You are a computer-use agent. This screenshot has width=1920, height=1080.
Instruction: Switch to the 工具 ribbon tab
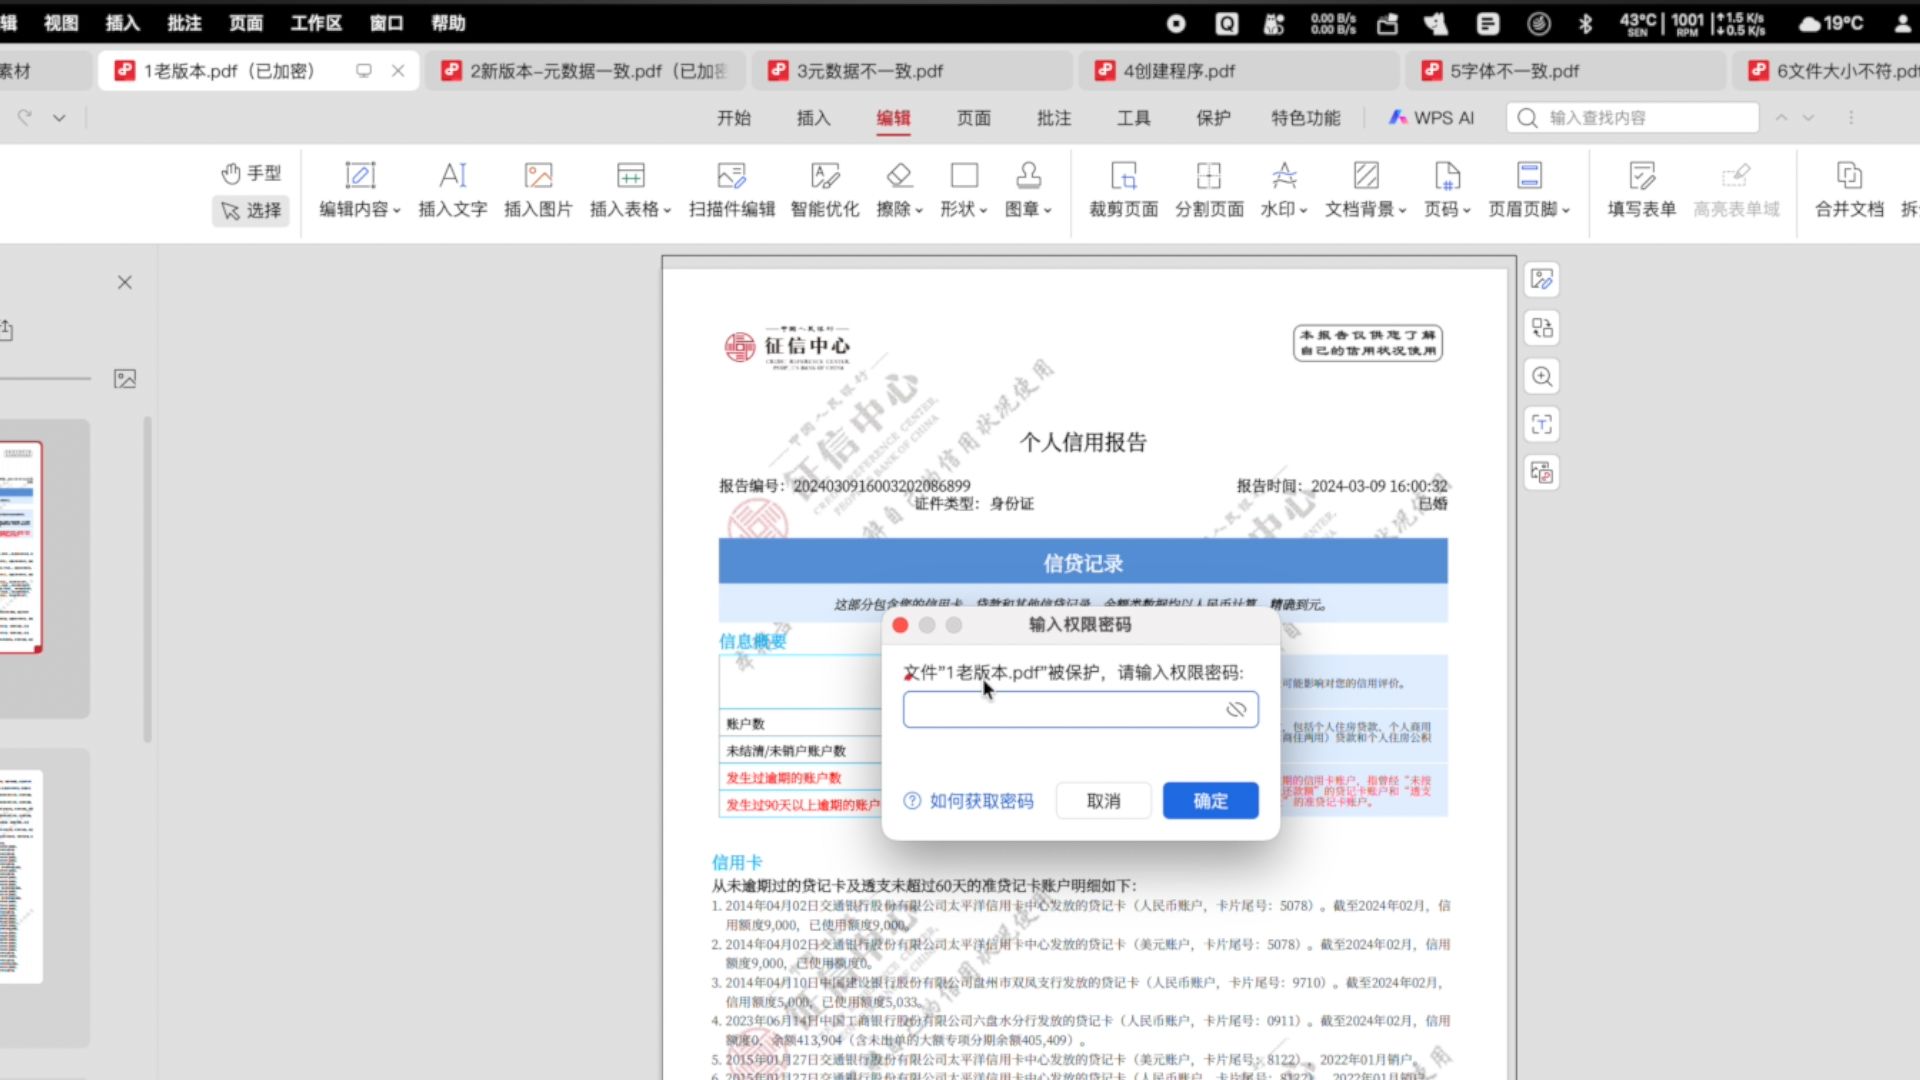[1133, 118]
